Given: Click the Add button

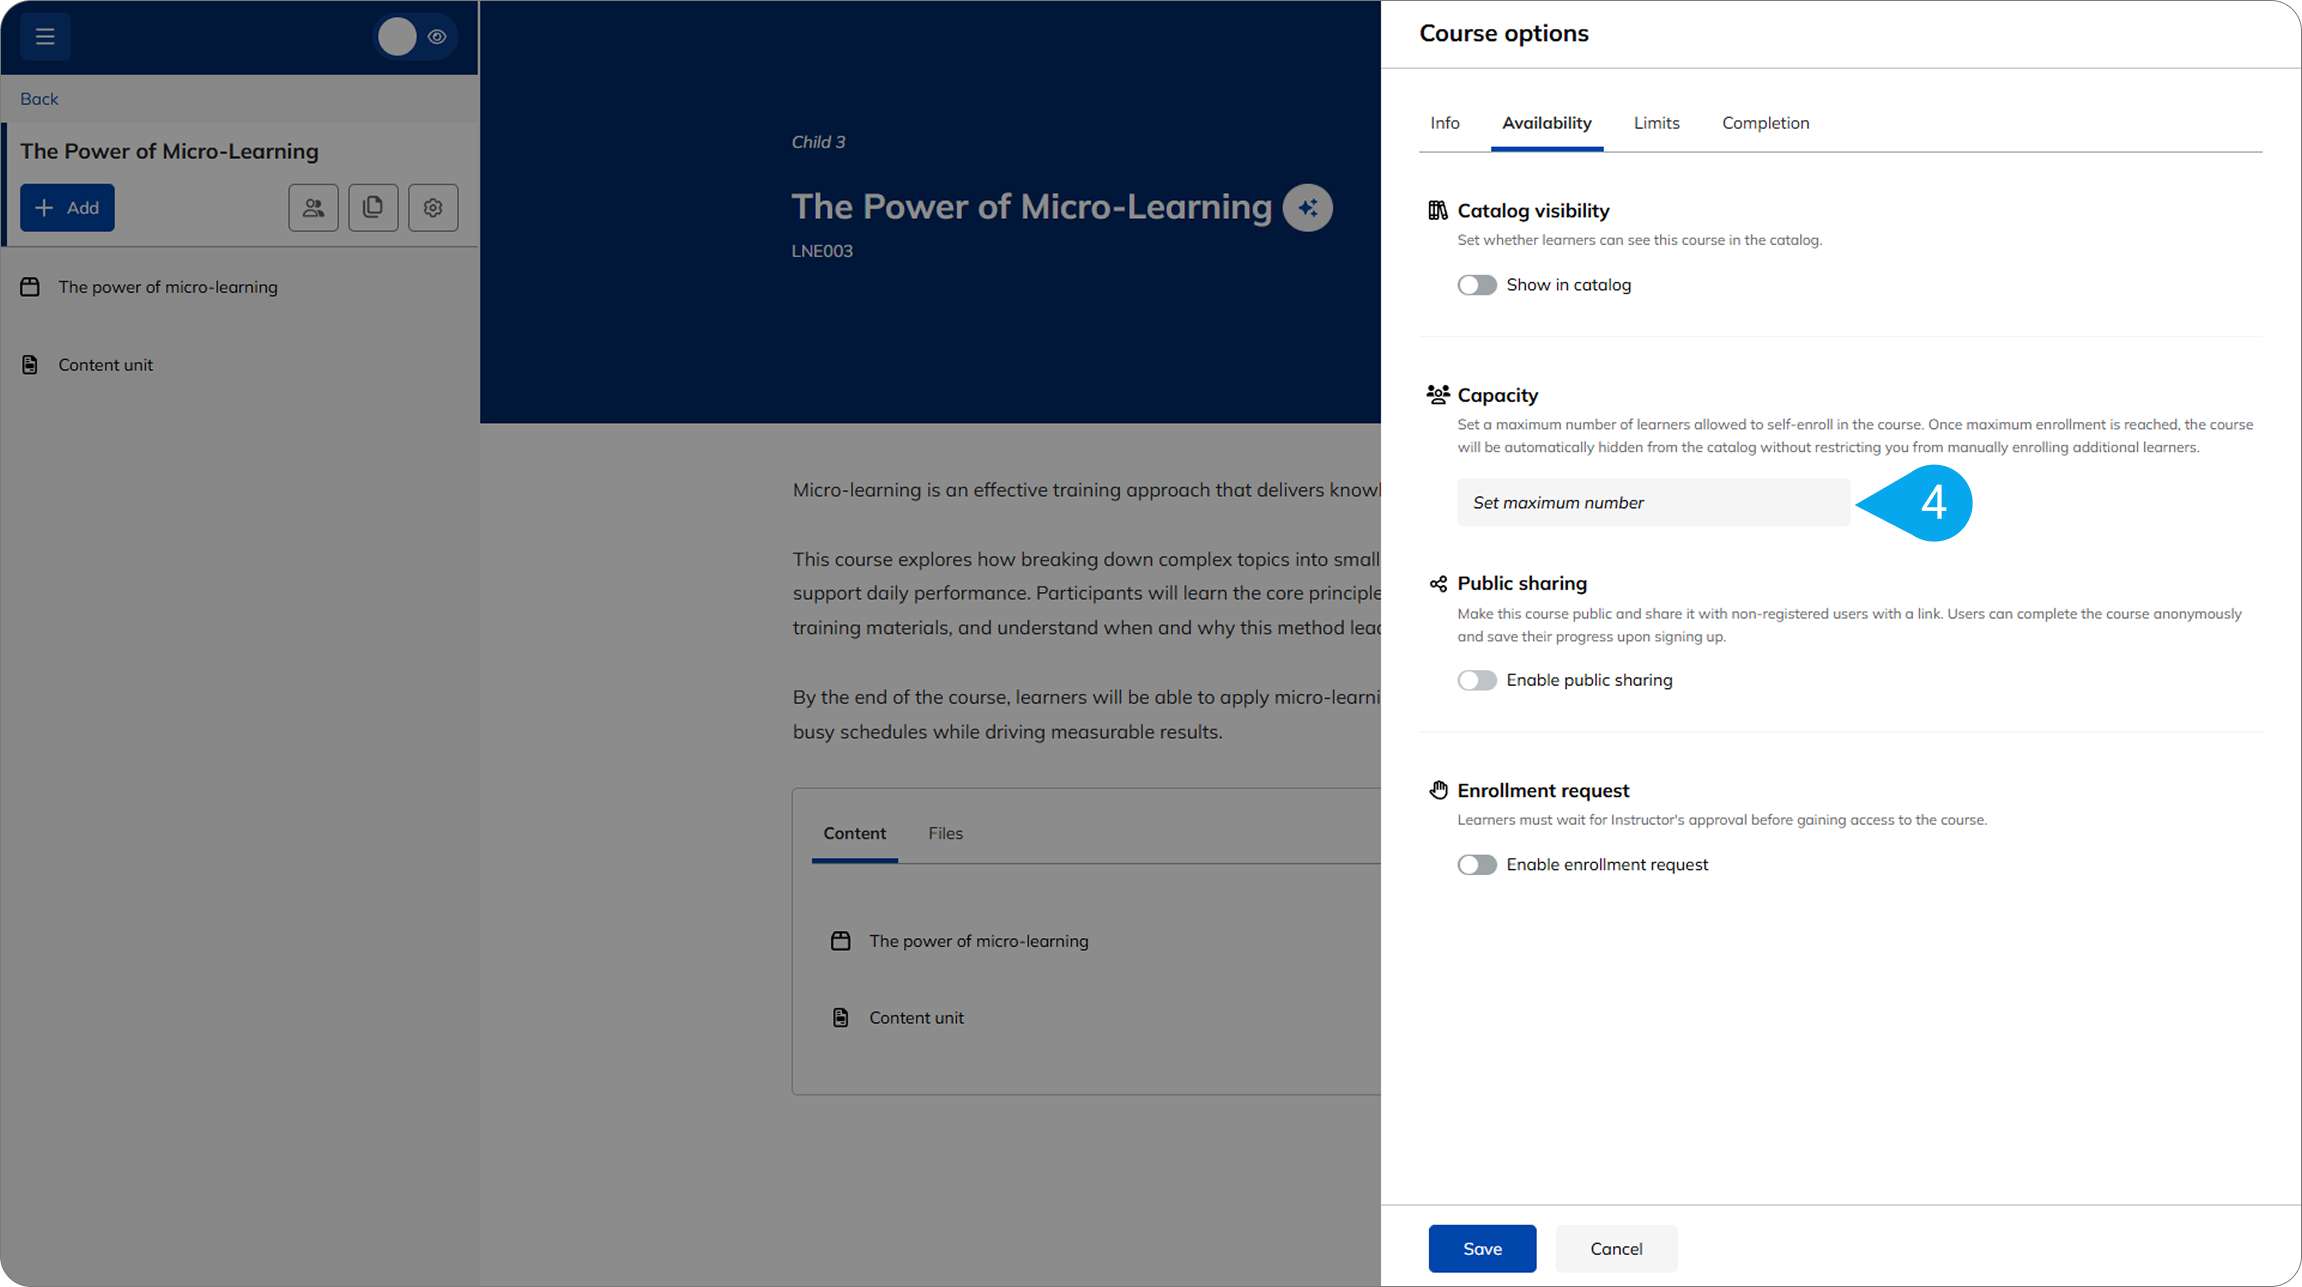Looking at the screenshot, I should pyautogui.click(x=67, y=208).
